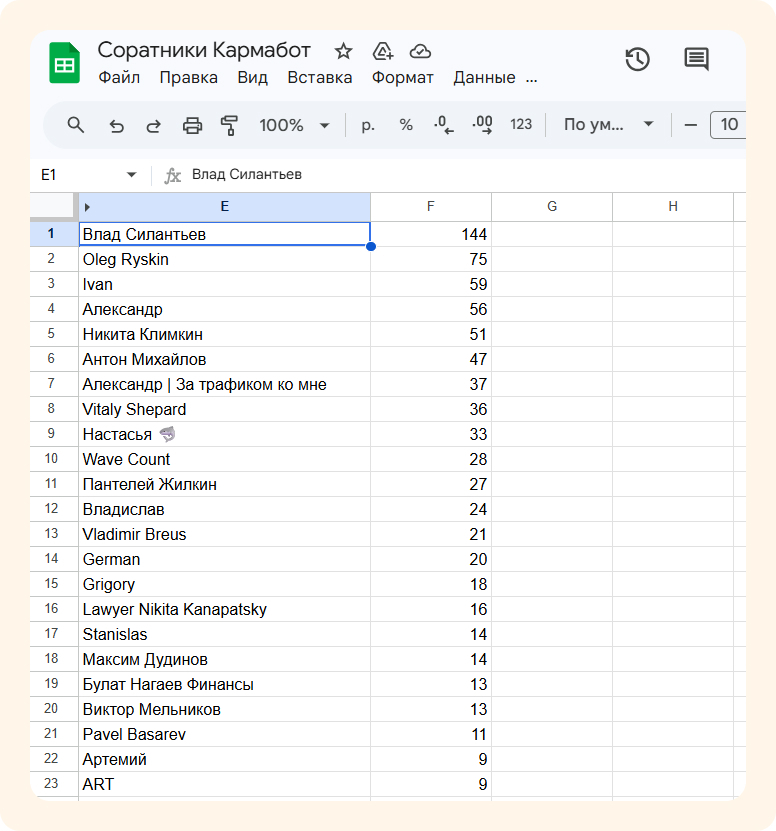
Task: Click the search magnifier in toolbar
Action: click(x=76, y=125)
